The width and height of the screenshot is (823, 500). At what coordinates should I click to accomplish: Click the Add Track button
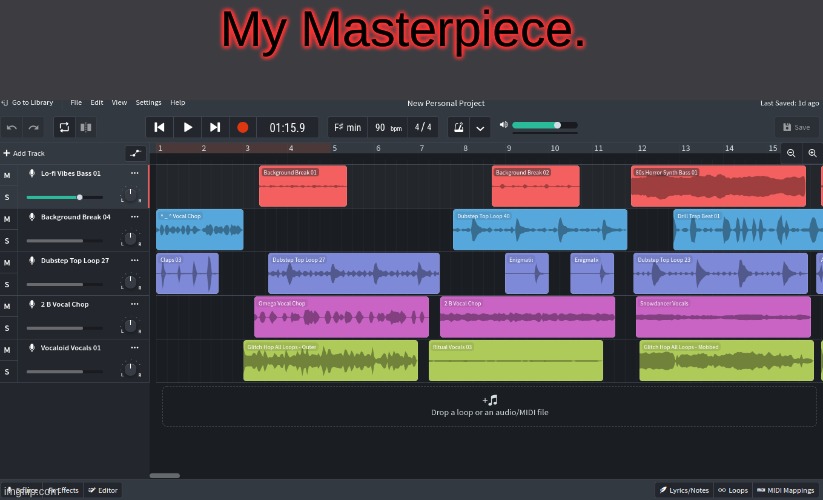(24, 153)
